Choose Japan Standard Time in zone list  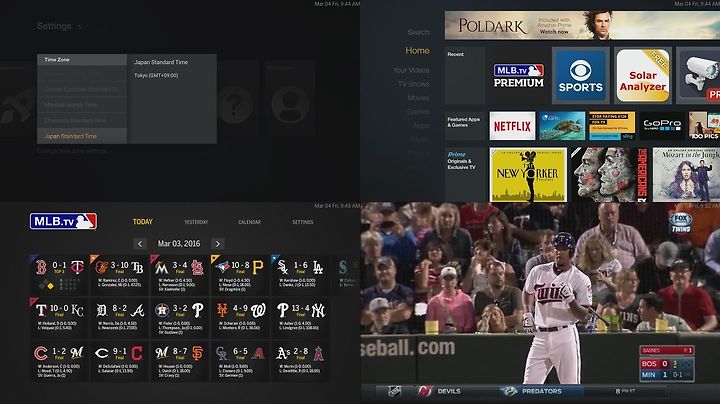coord(82,136)
